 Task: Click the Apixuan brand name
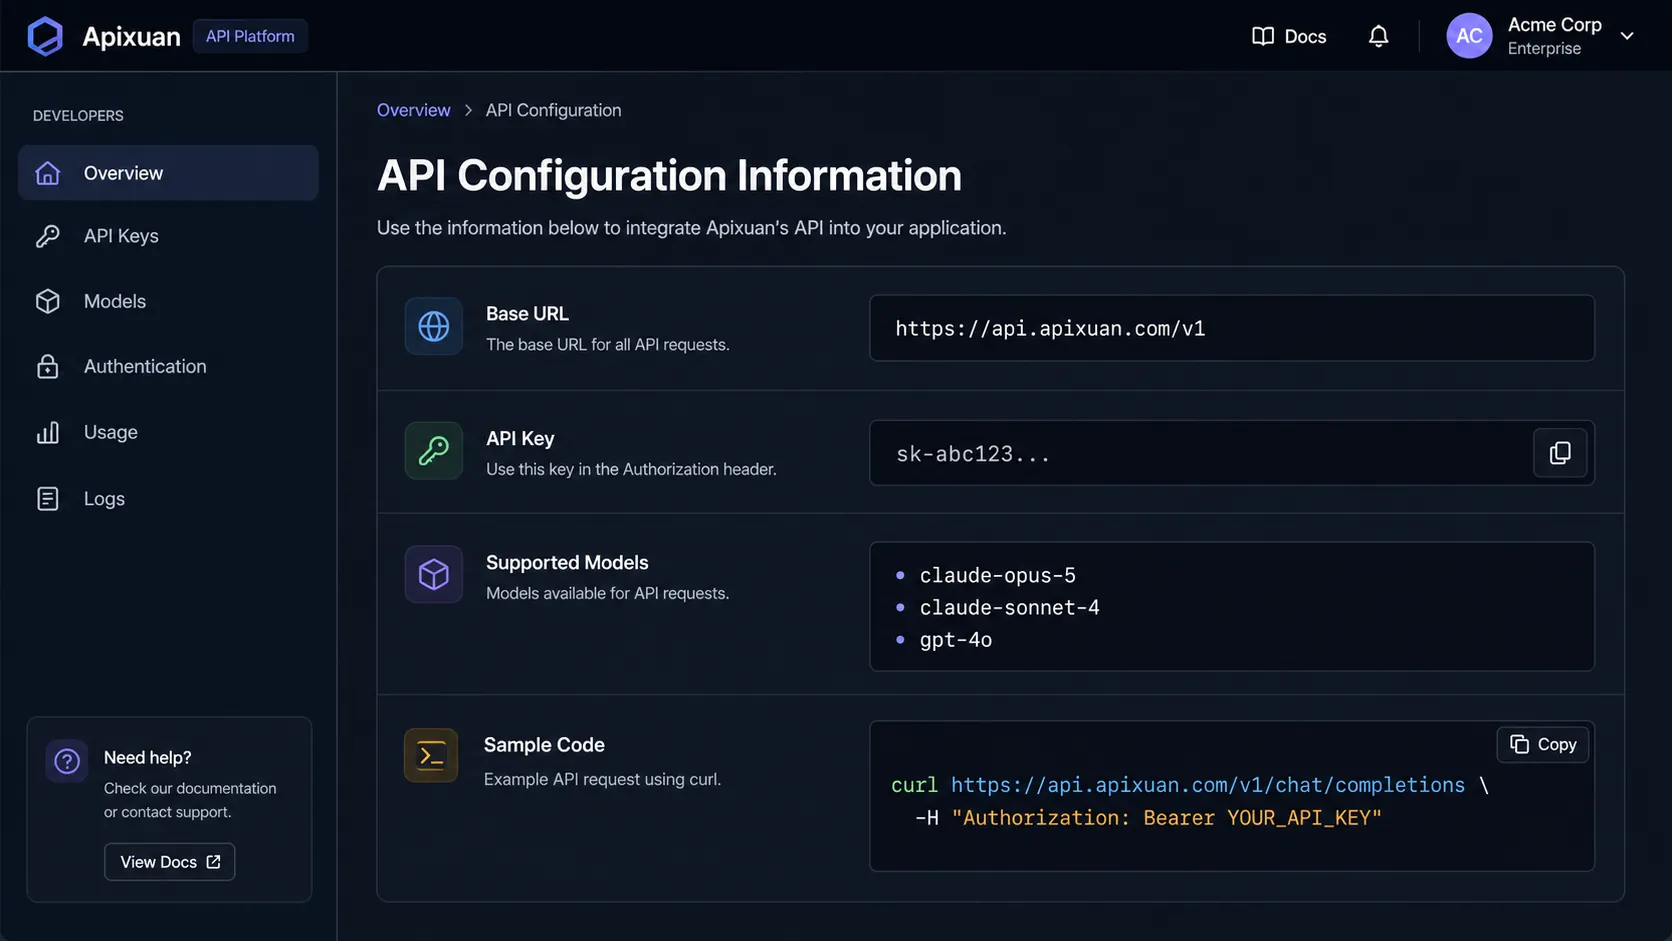click(x=131, y=36)
